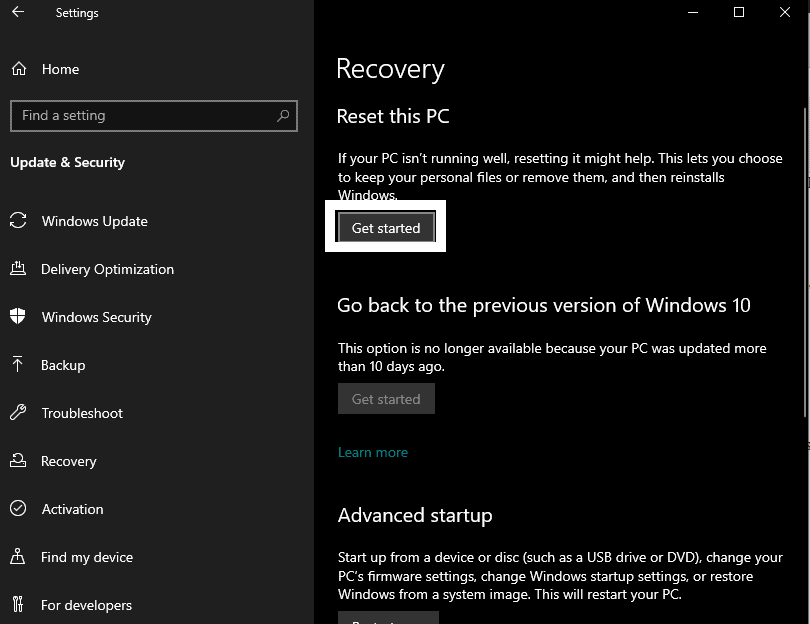Viewport: 810px width, 624px height.
Task: Maximize the Settings window
Action: tap(739, 12)
